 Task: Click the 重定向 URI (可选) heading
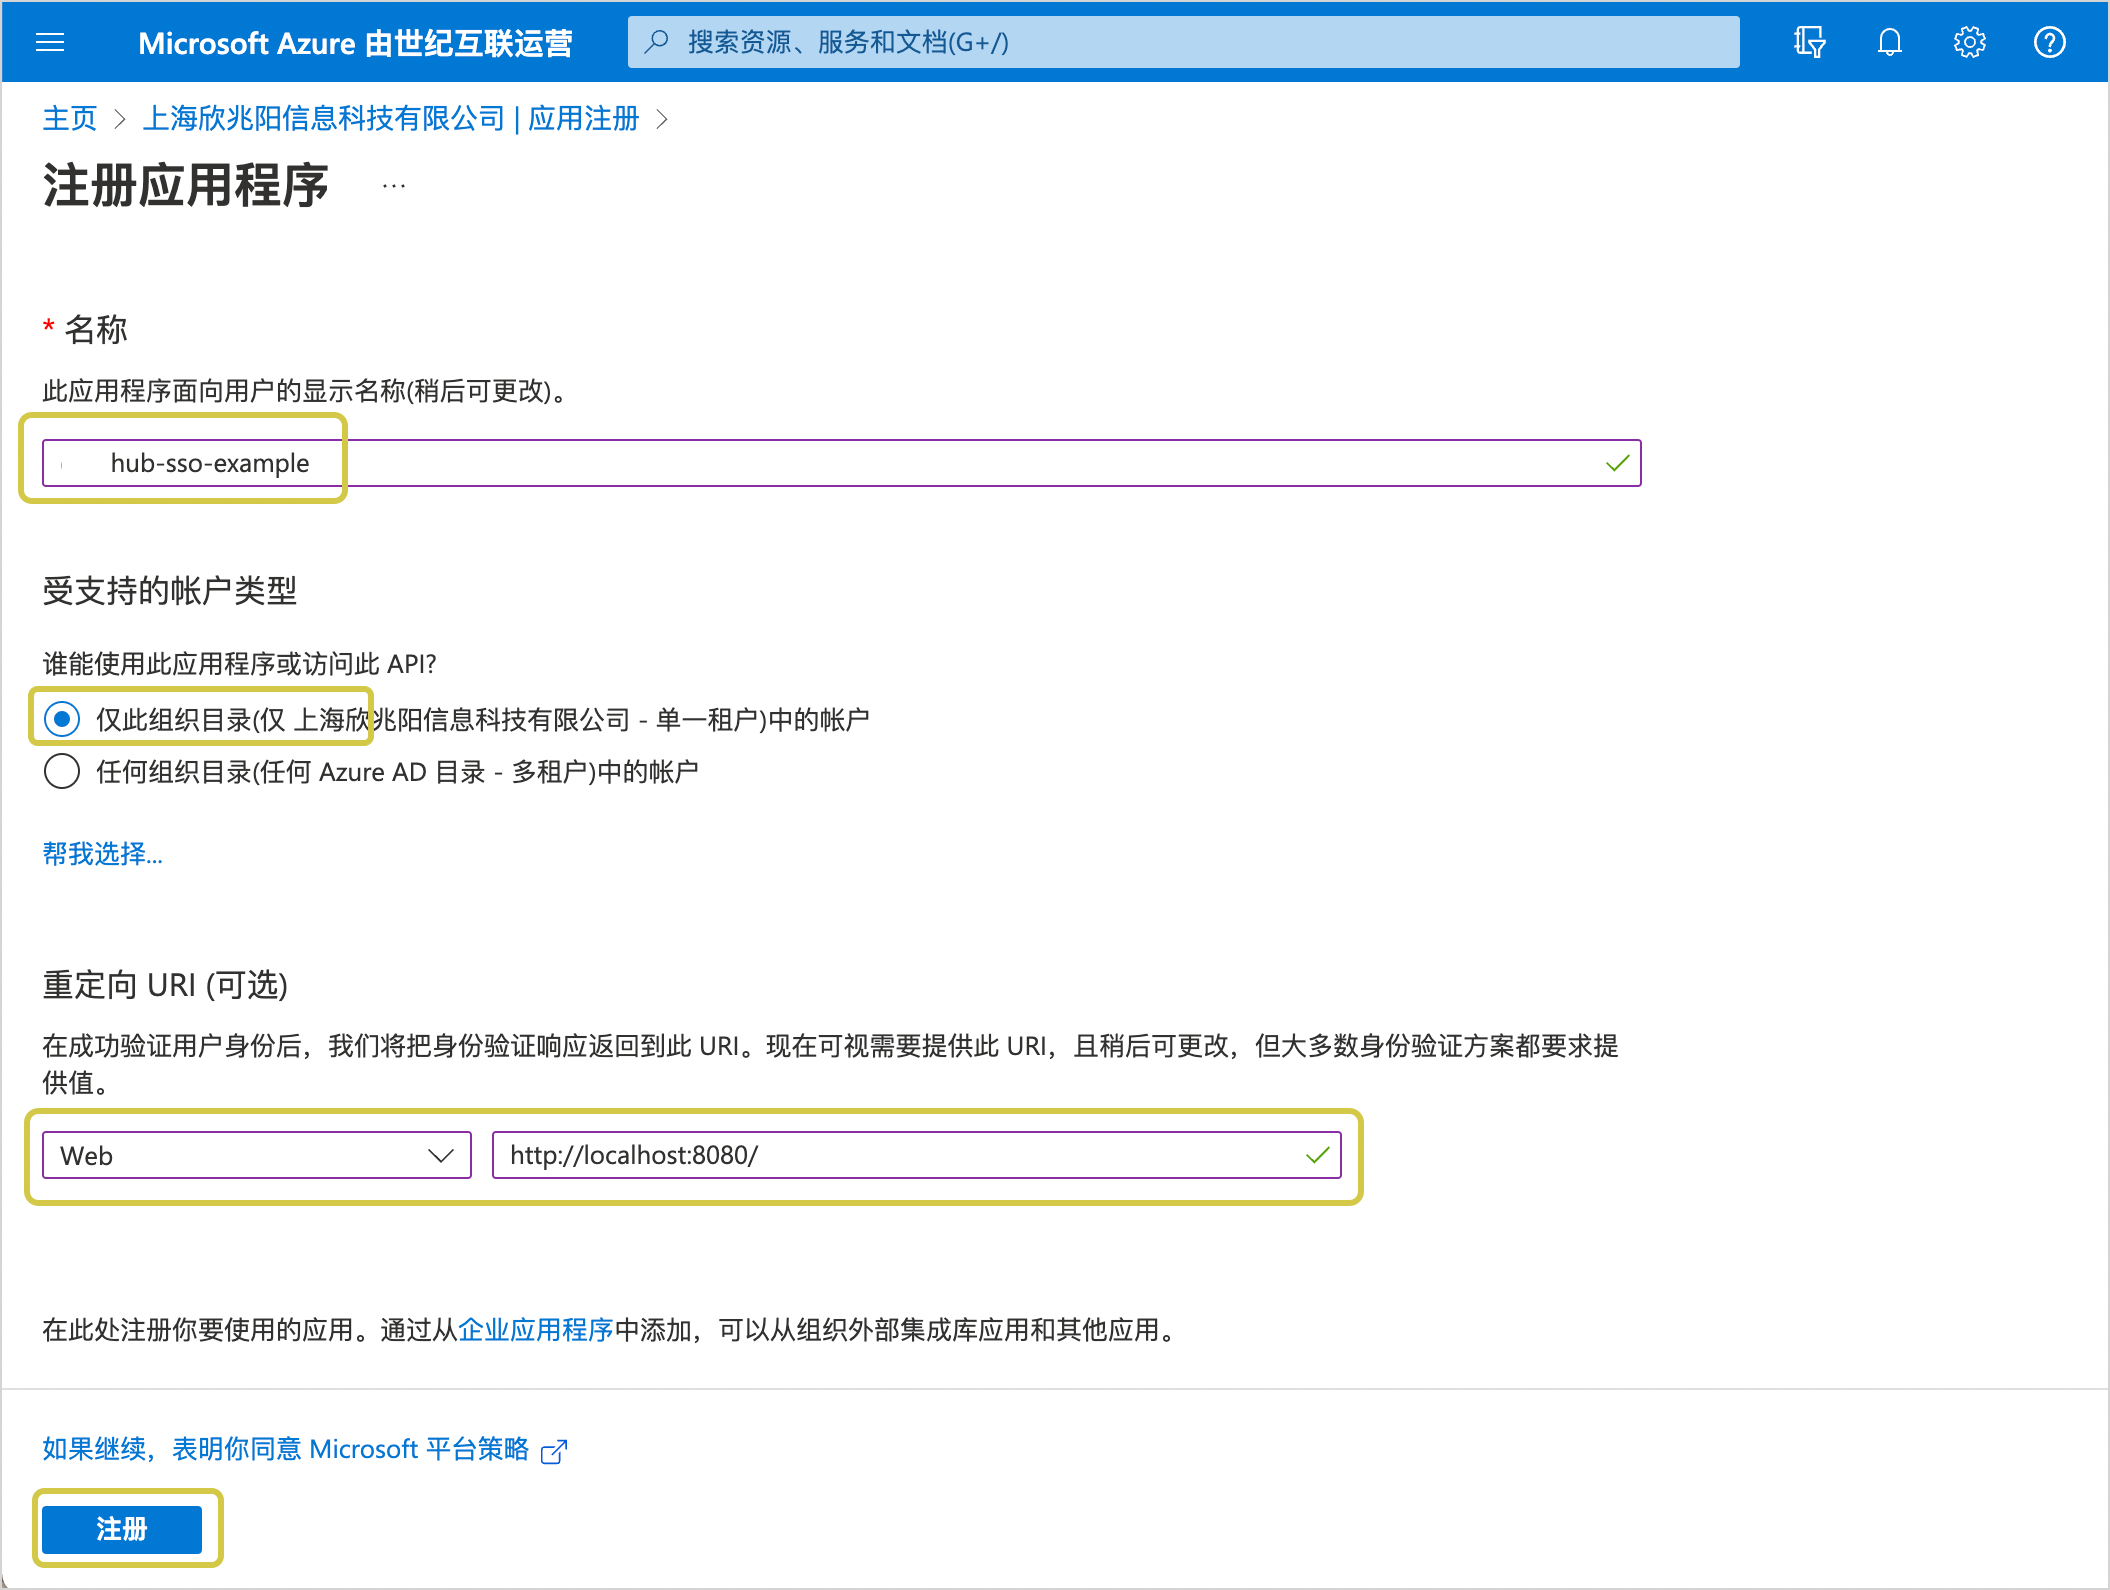click(165, 985)
